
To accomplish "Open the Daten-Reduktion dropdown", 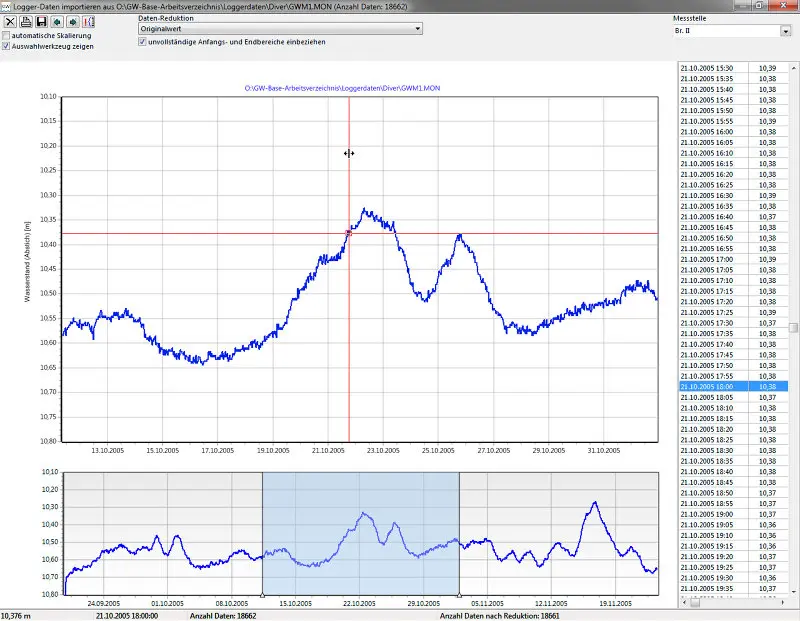I will pyautogui.click(x=280, y=29).
